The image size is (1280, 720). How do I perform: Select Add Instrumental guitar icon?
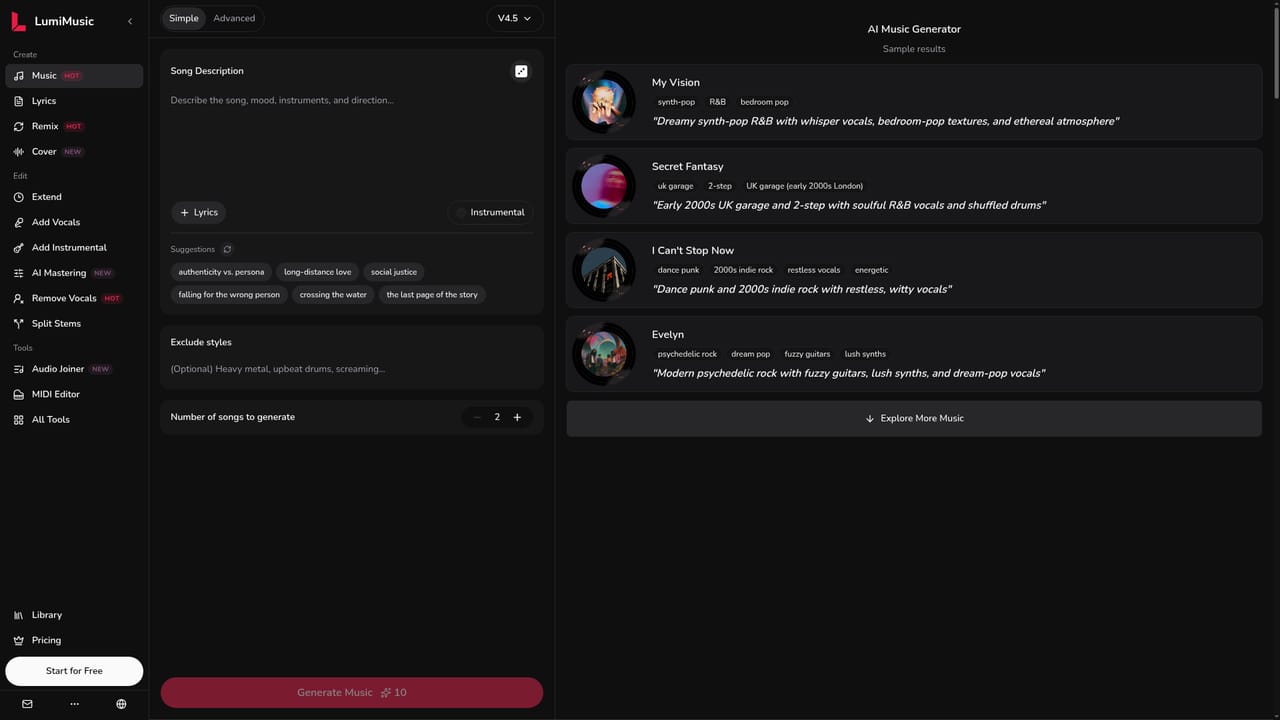coord(19,248)
